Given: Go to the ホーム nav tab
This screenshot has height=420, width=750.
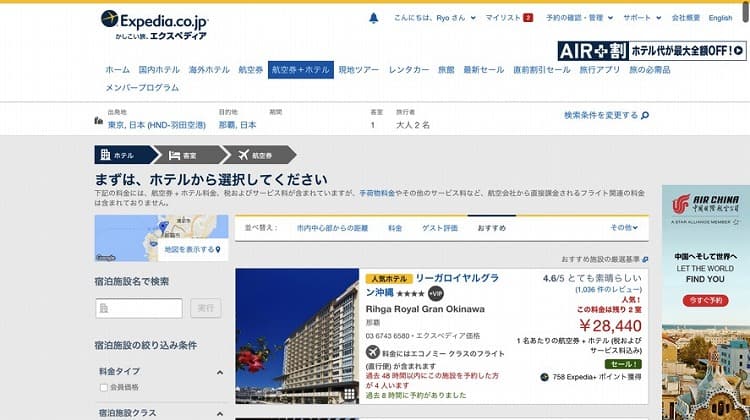Looking at the screenshot, I should (118, 70).
